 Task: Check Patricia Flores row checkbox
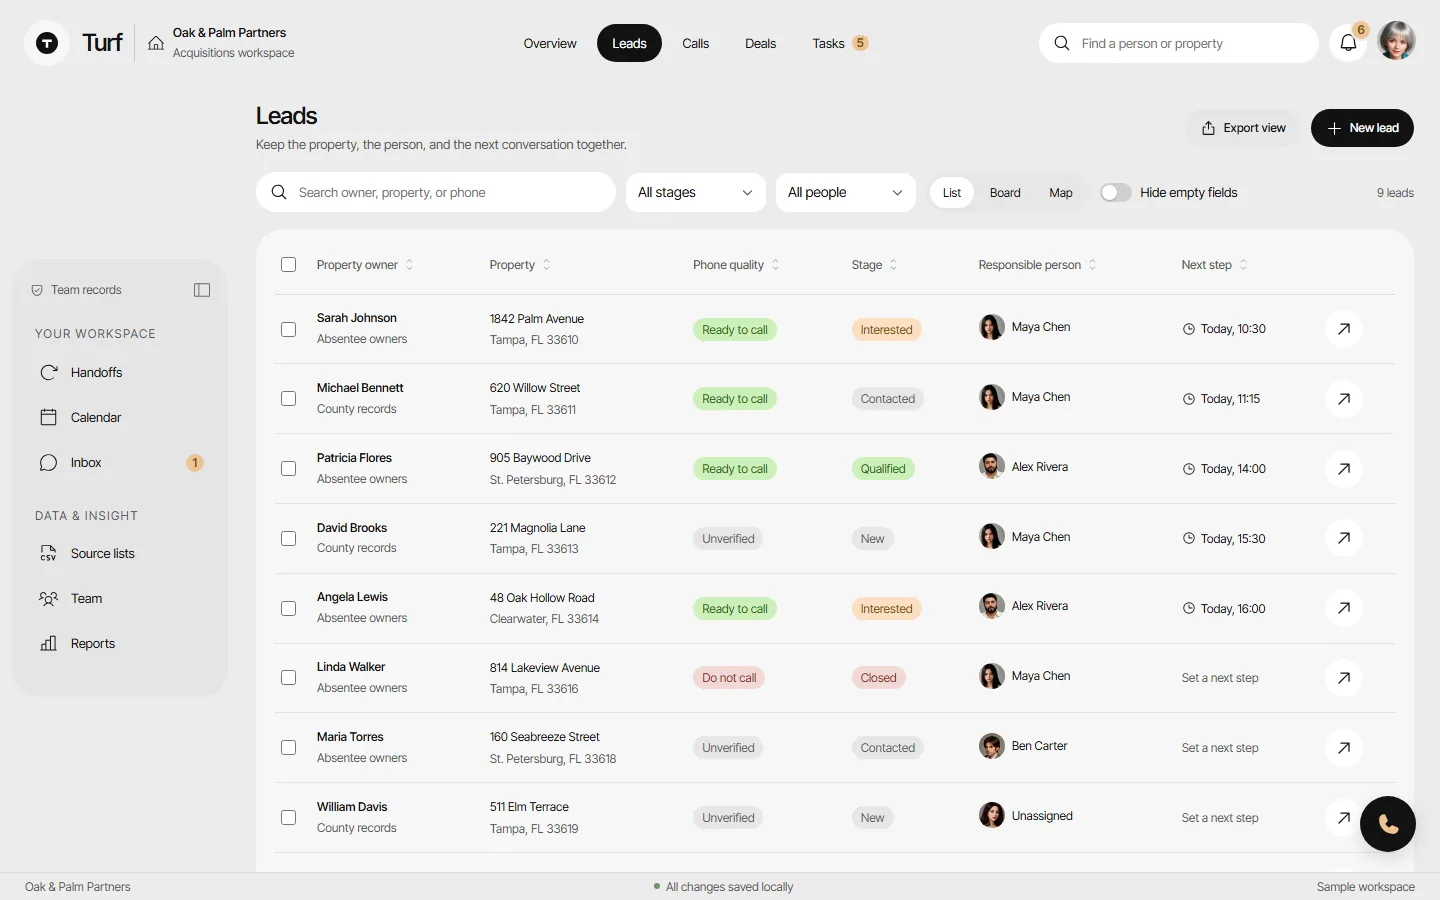[x=289, y=468]
